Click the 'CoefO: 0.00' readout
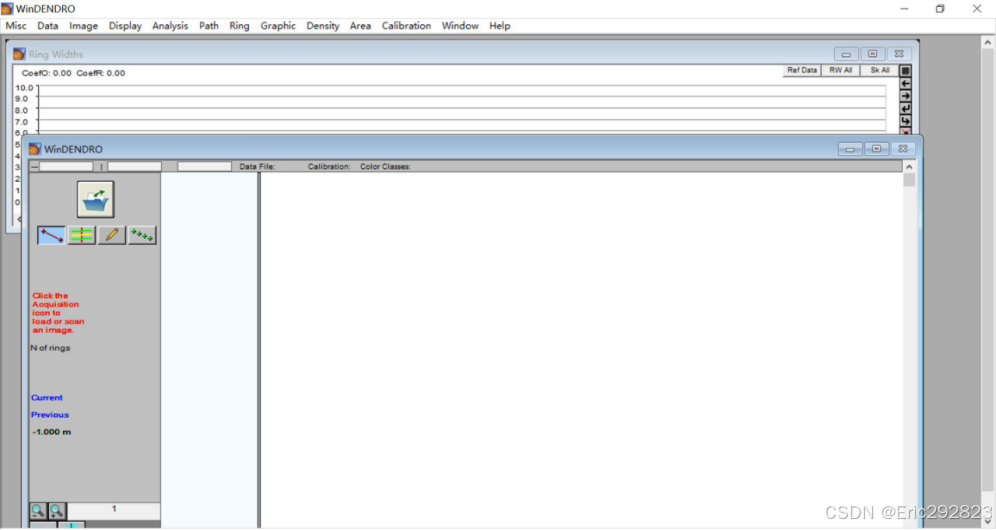This screenshot has width=996, height=530. [x=46, y=73]
